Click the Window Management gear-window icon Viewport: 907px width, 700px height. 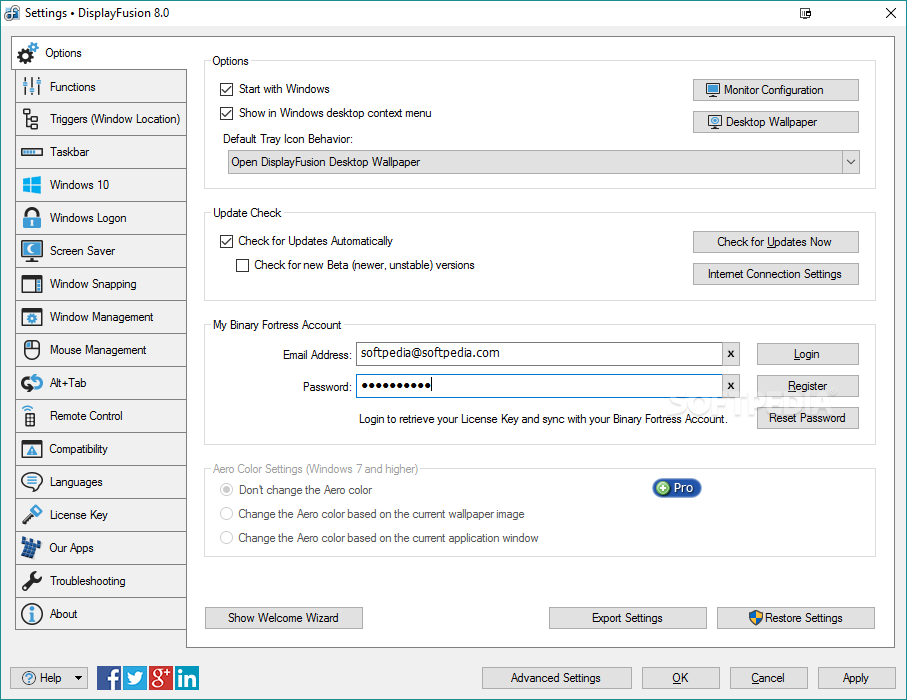31,317
